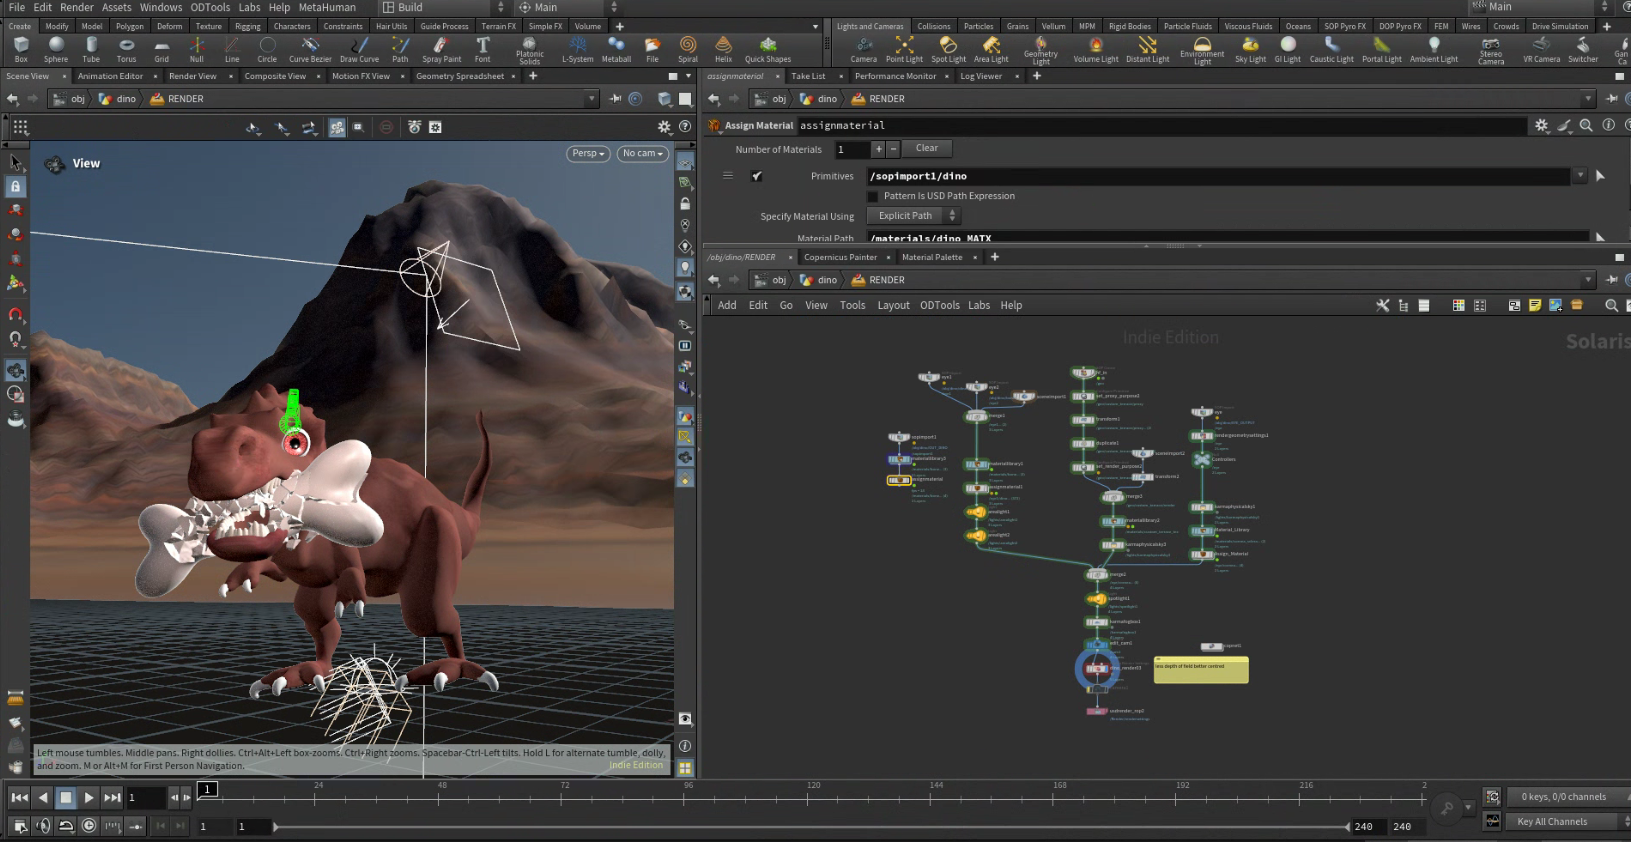
Task: Toggle Pattern Is USD Path Expression checkbox
Action: point(873,196)
